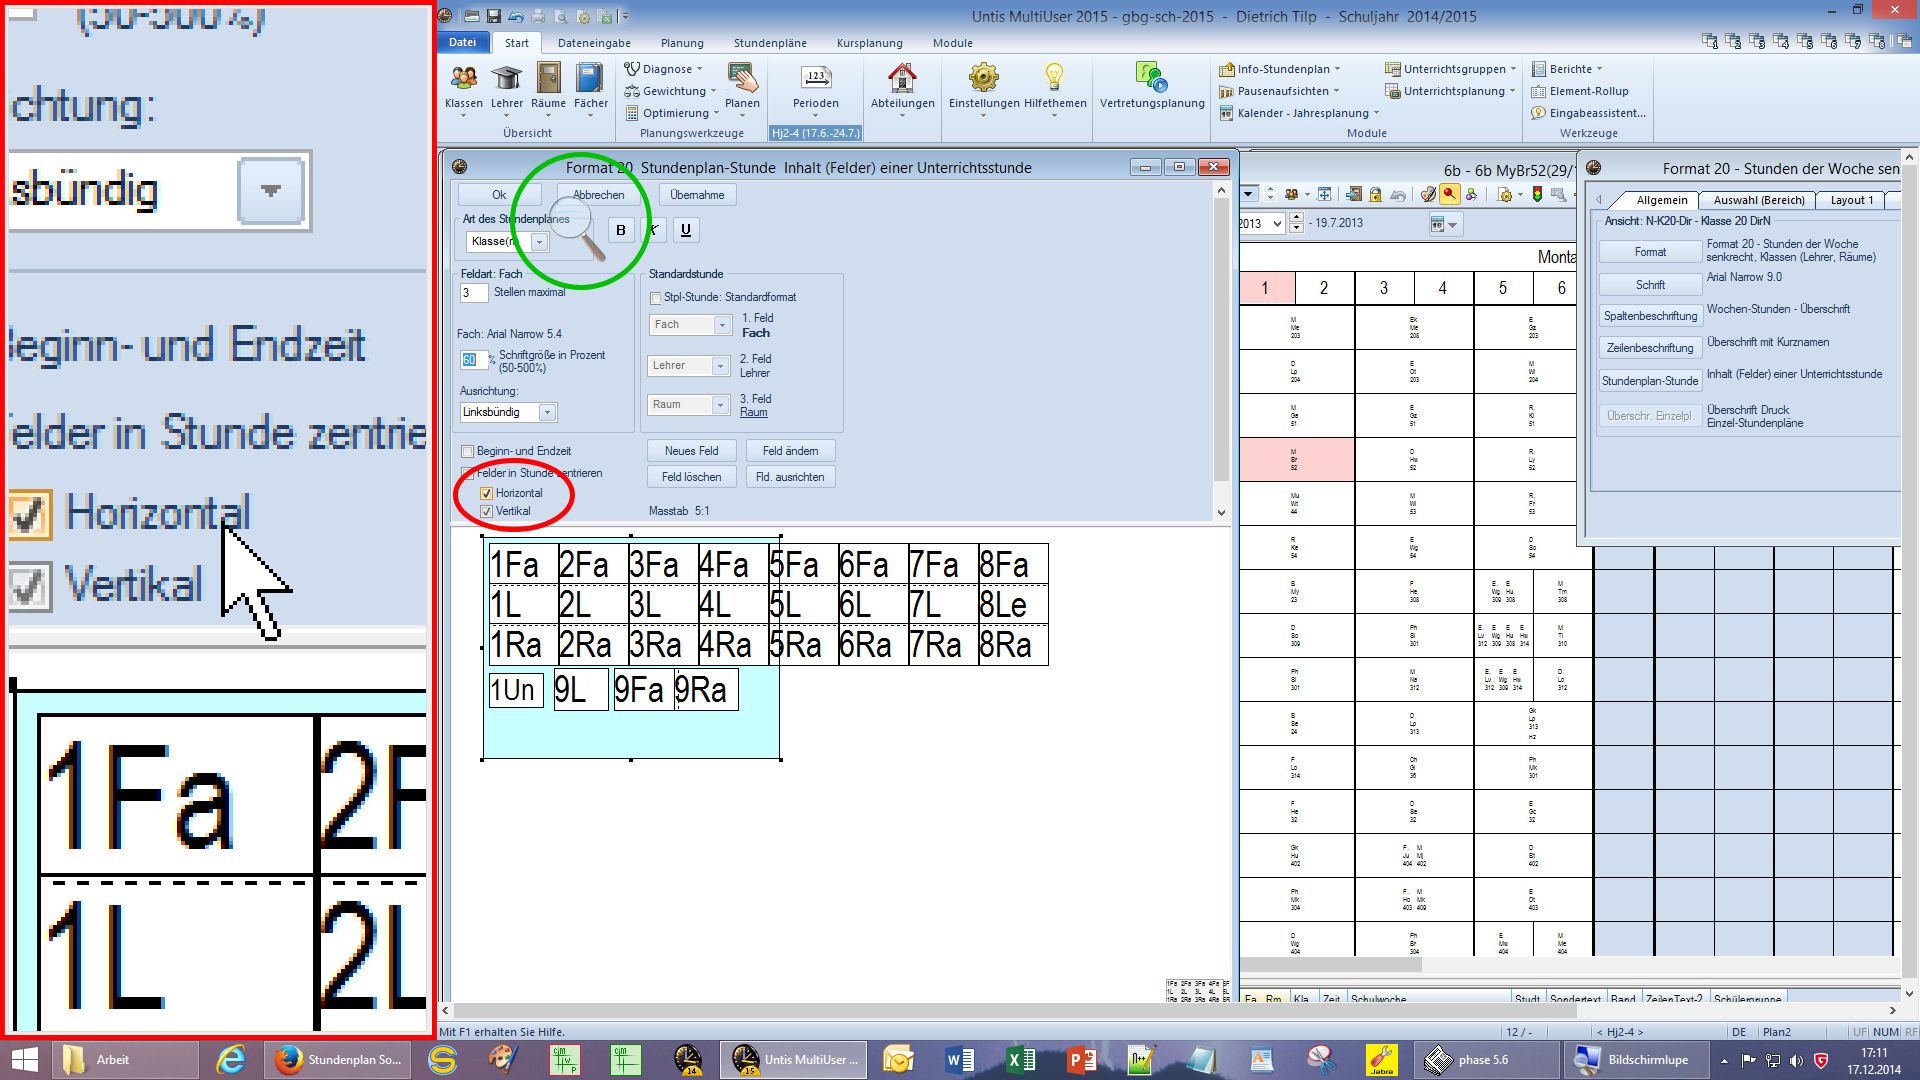Image resolution: width=1920 pixels, height=1080 pixels.
Task: Open Einstellungen gear icon
Action: point(983,78)
